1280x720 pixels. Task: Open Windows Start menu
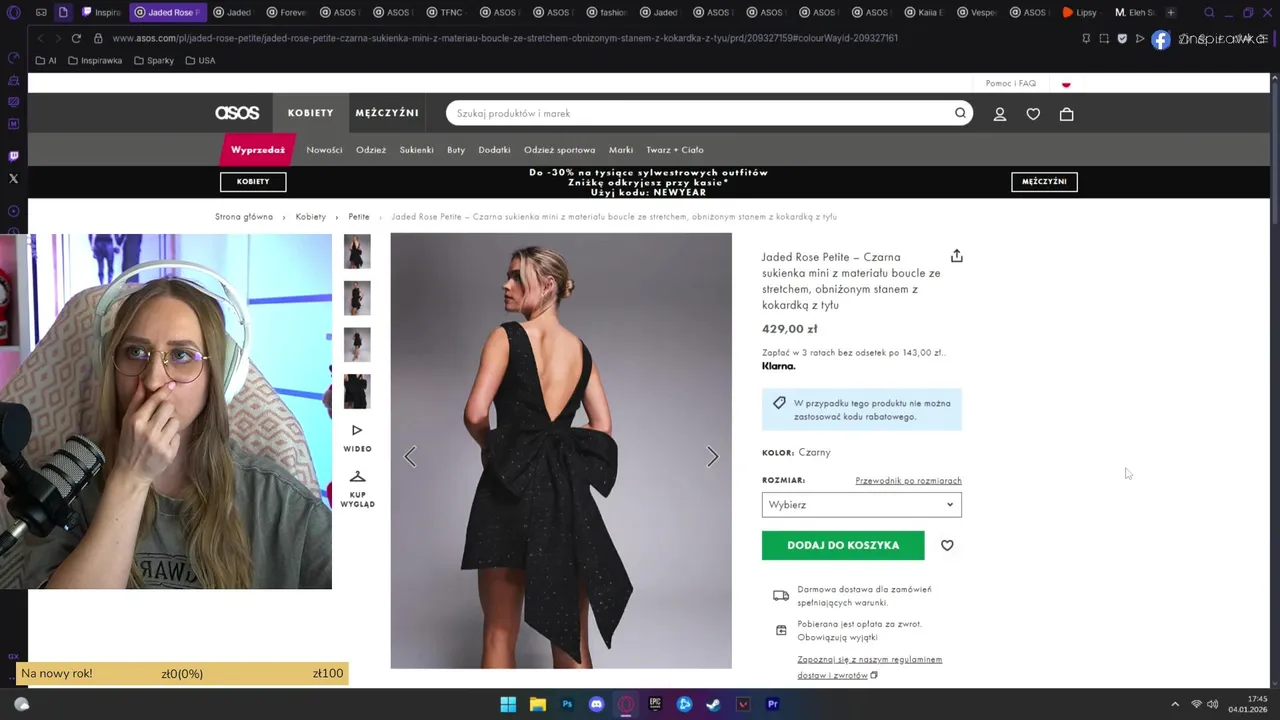point(508,704)
